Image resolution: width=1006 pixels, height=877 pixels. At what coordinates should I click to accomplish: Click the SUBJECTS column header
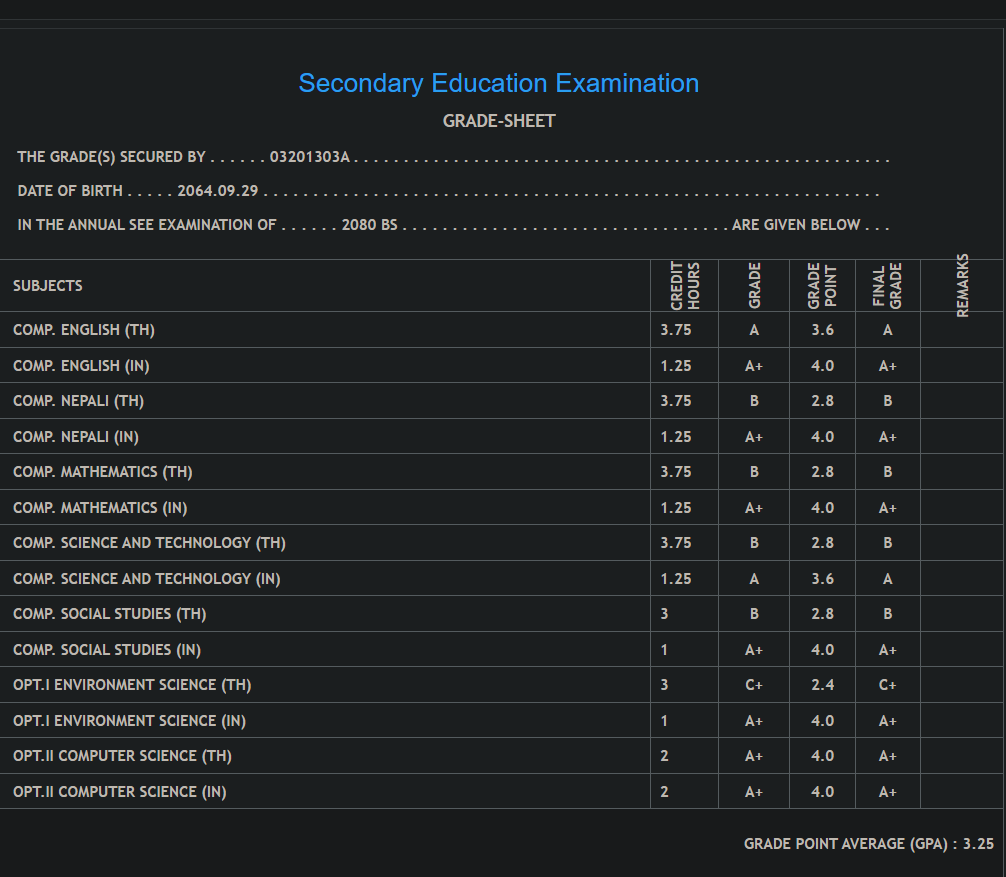pos(48,286)
